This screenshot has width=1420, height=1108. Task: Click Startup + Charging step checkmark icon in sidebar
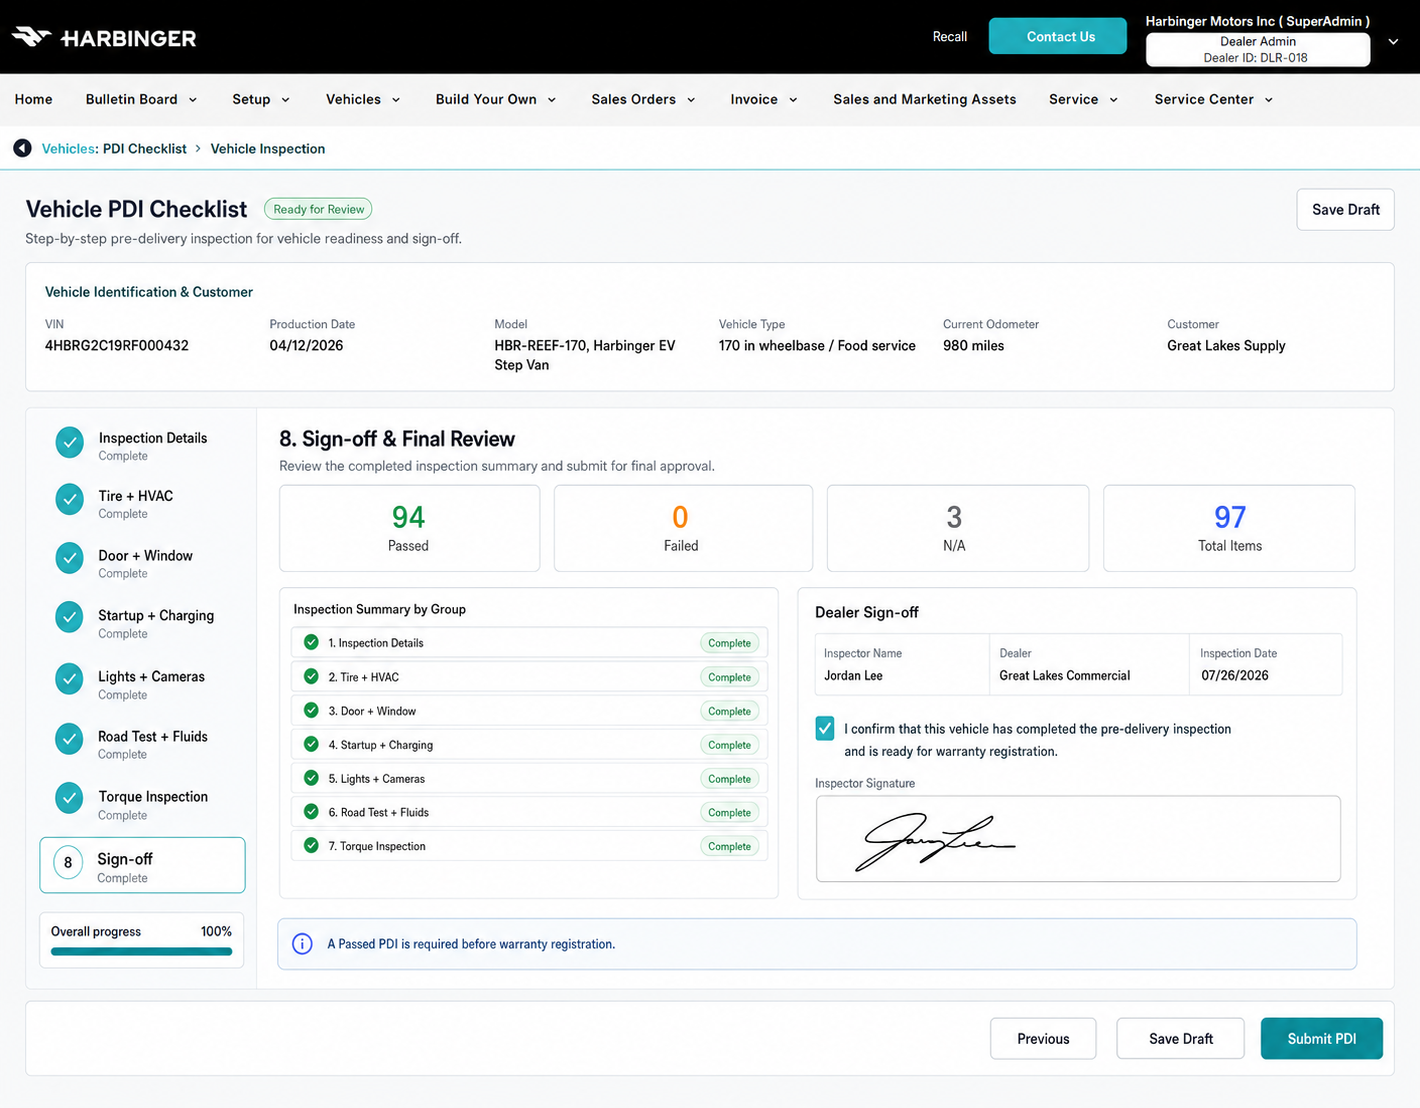point(69,619)
